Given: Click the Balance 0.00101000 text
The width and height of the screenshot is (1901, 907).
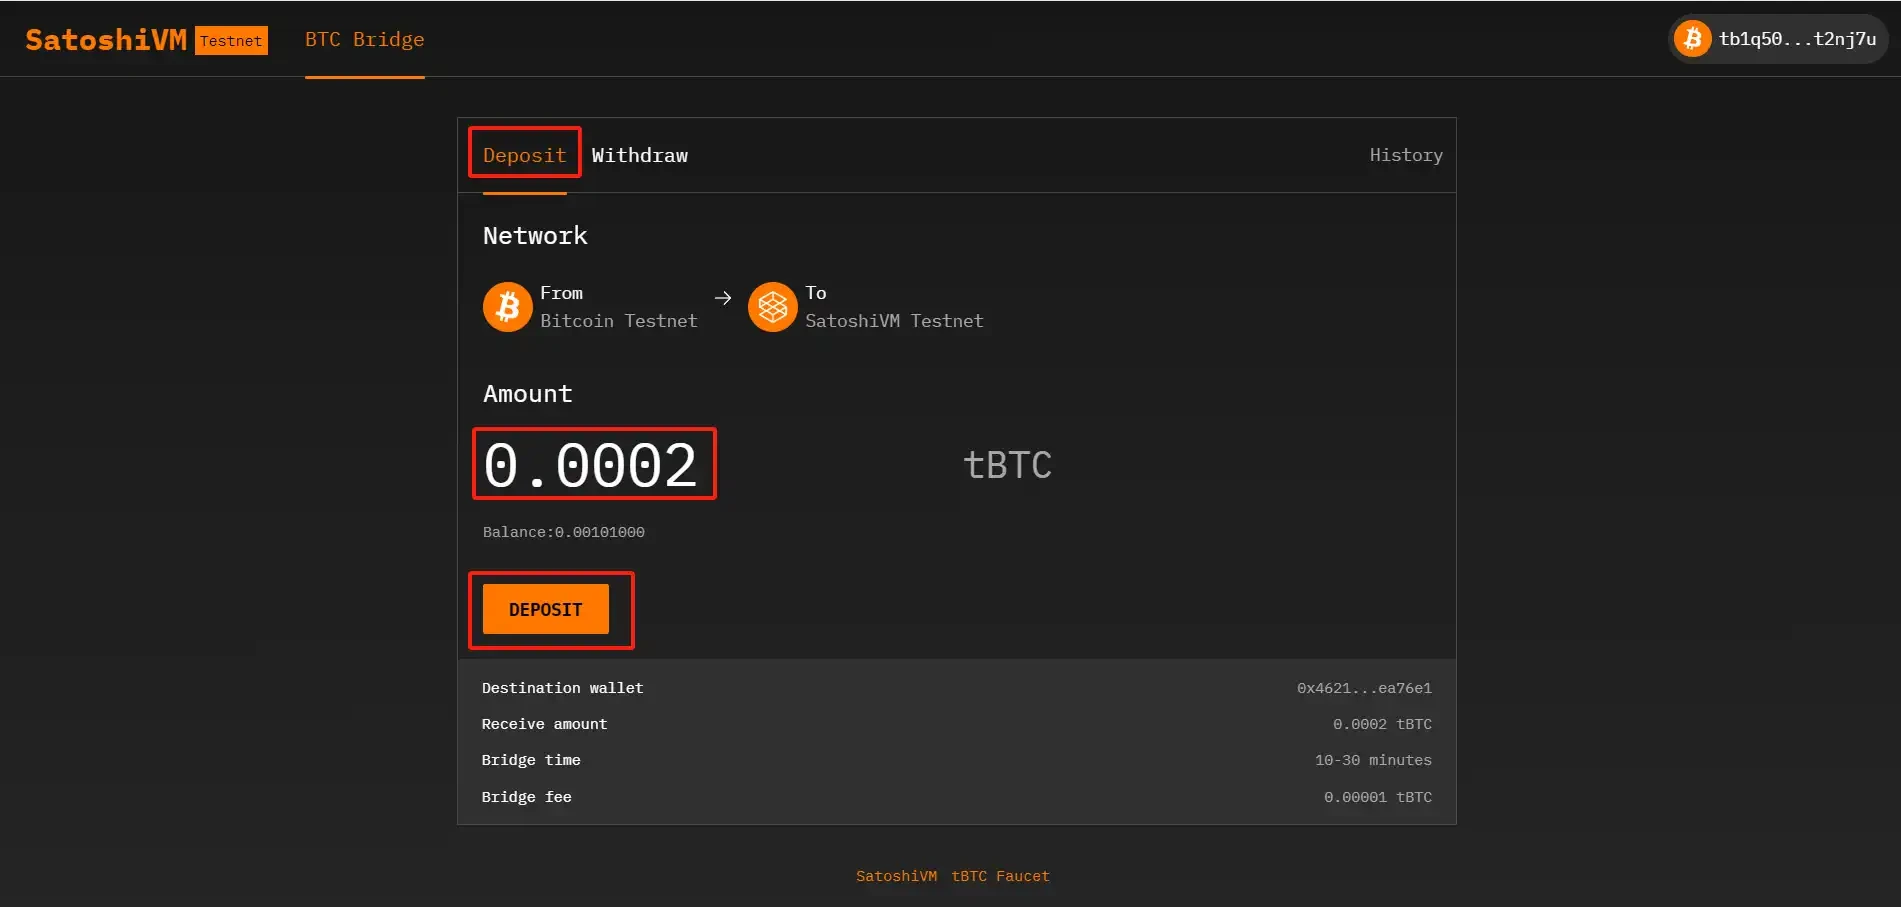Looking at the screenshot, I should click(x=563, y=532).
